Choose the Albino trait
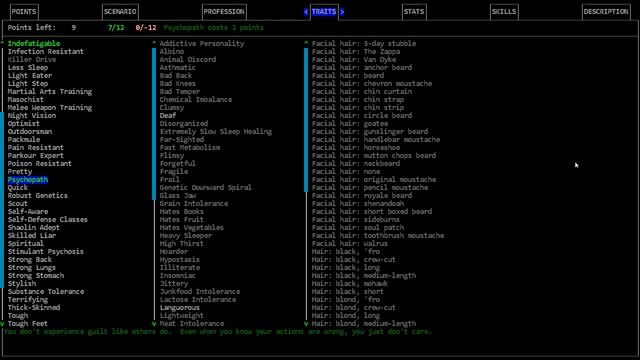The height and width of the screenshot is (360, 640). 172,51
